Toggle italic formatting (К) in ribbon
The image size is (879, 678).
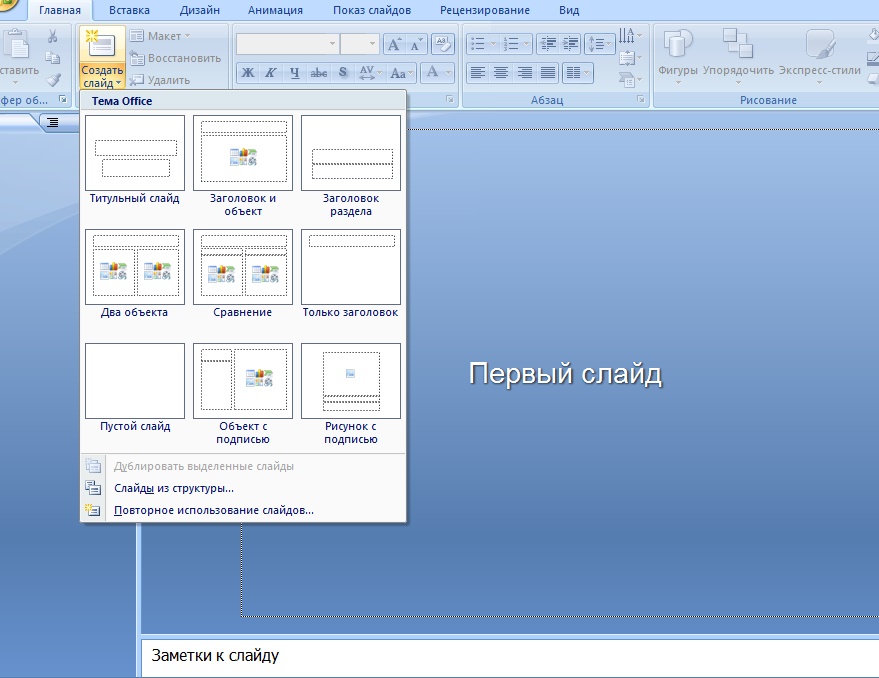click(x=271, y=73)
